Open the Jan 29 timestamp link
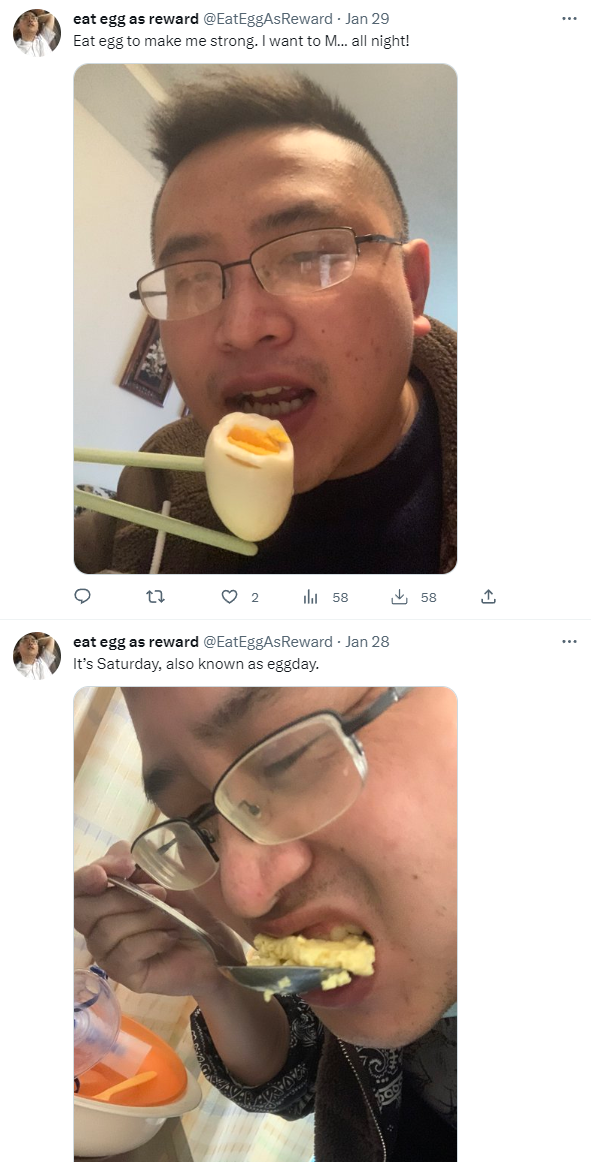This screenshot has height=1162, width=591. pos(367,19)
